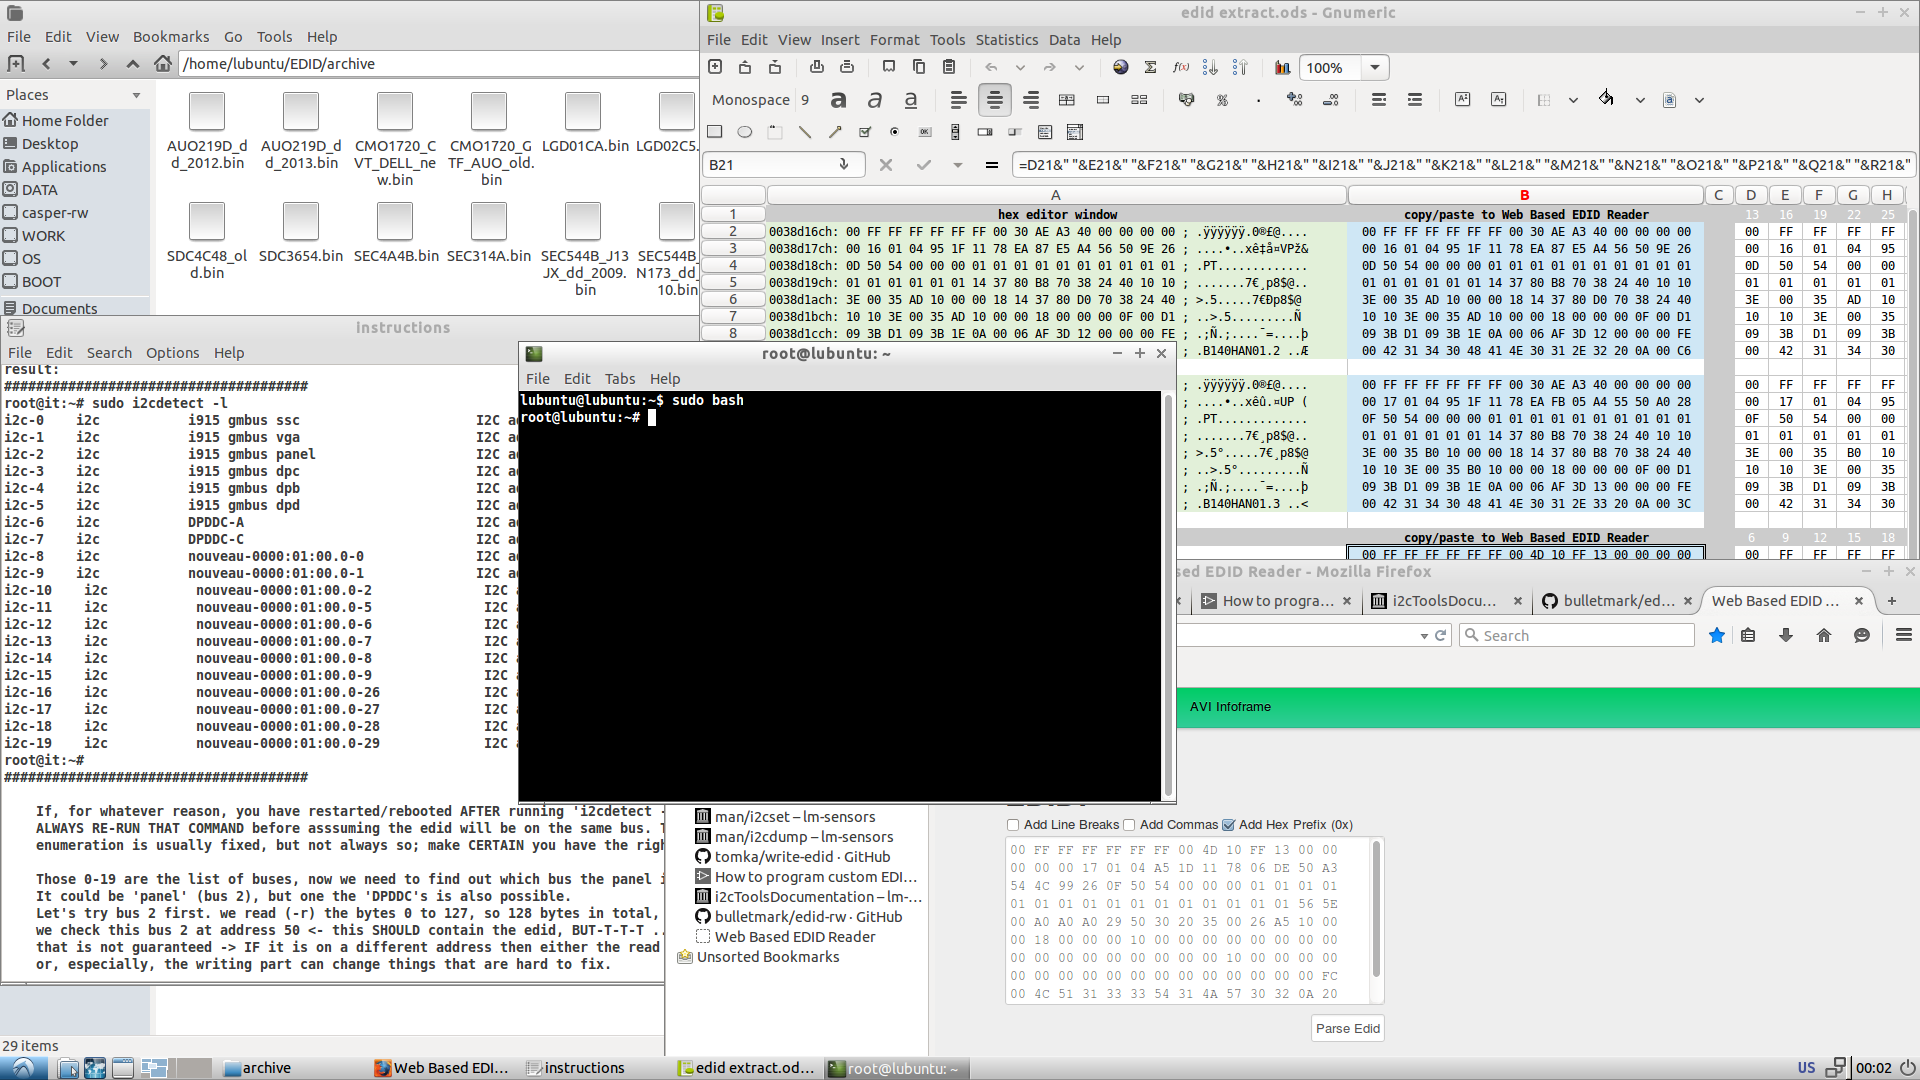Open Firefox's hamburger menu
This screenshot has height=1080, width=1920.
point(1904,635)
